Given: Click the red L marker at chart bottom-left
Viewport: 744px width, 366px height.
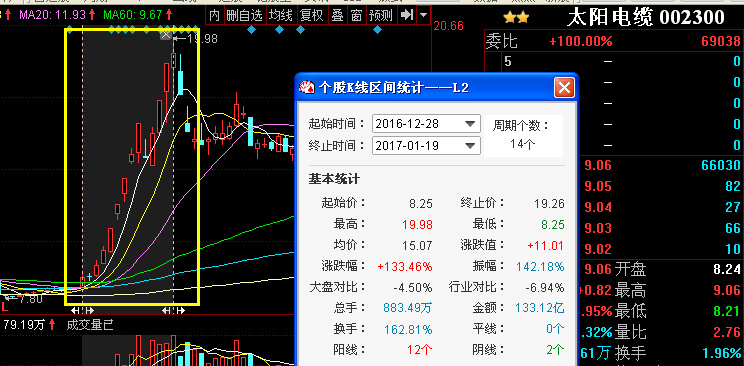Looking at the screenshot, I should click(x=5, y=307).
